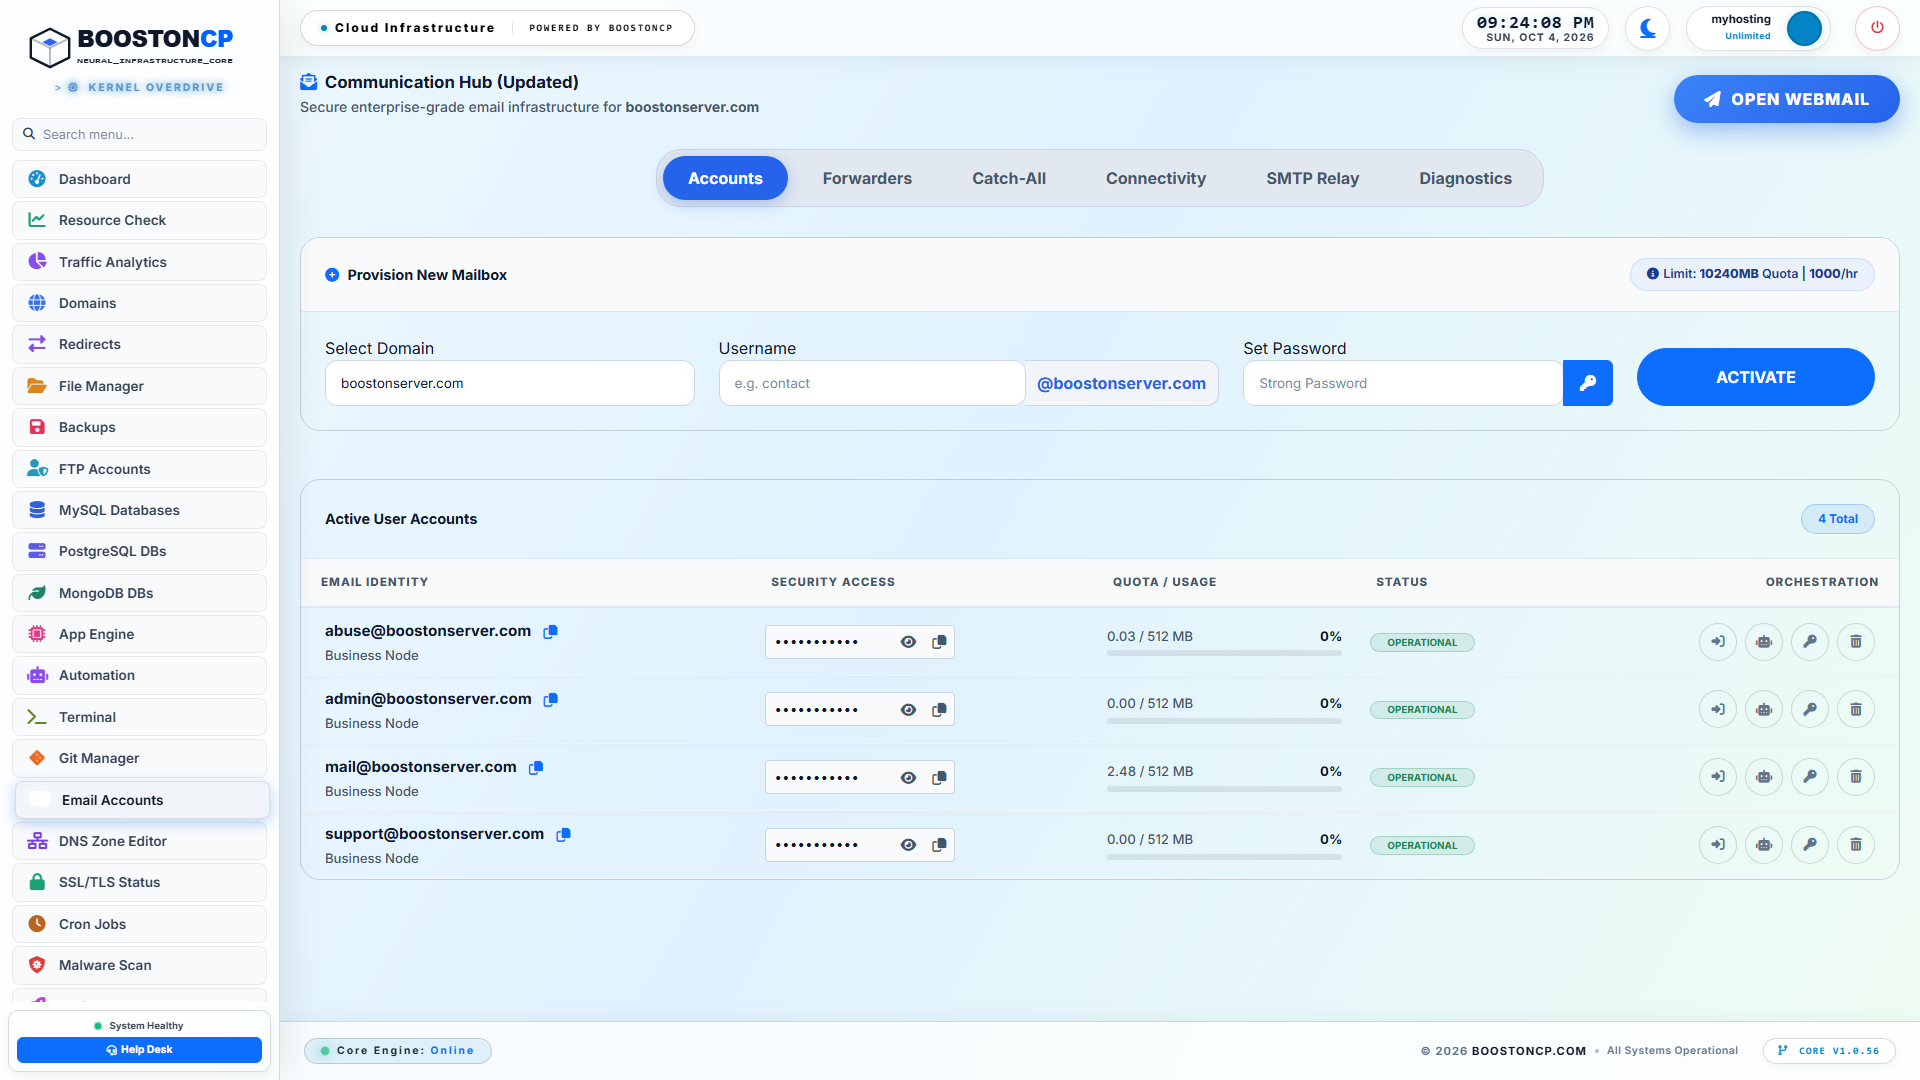
Task: Change password key for admin@boostonserver.com
Action: (x=1810, y=710)
